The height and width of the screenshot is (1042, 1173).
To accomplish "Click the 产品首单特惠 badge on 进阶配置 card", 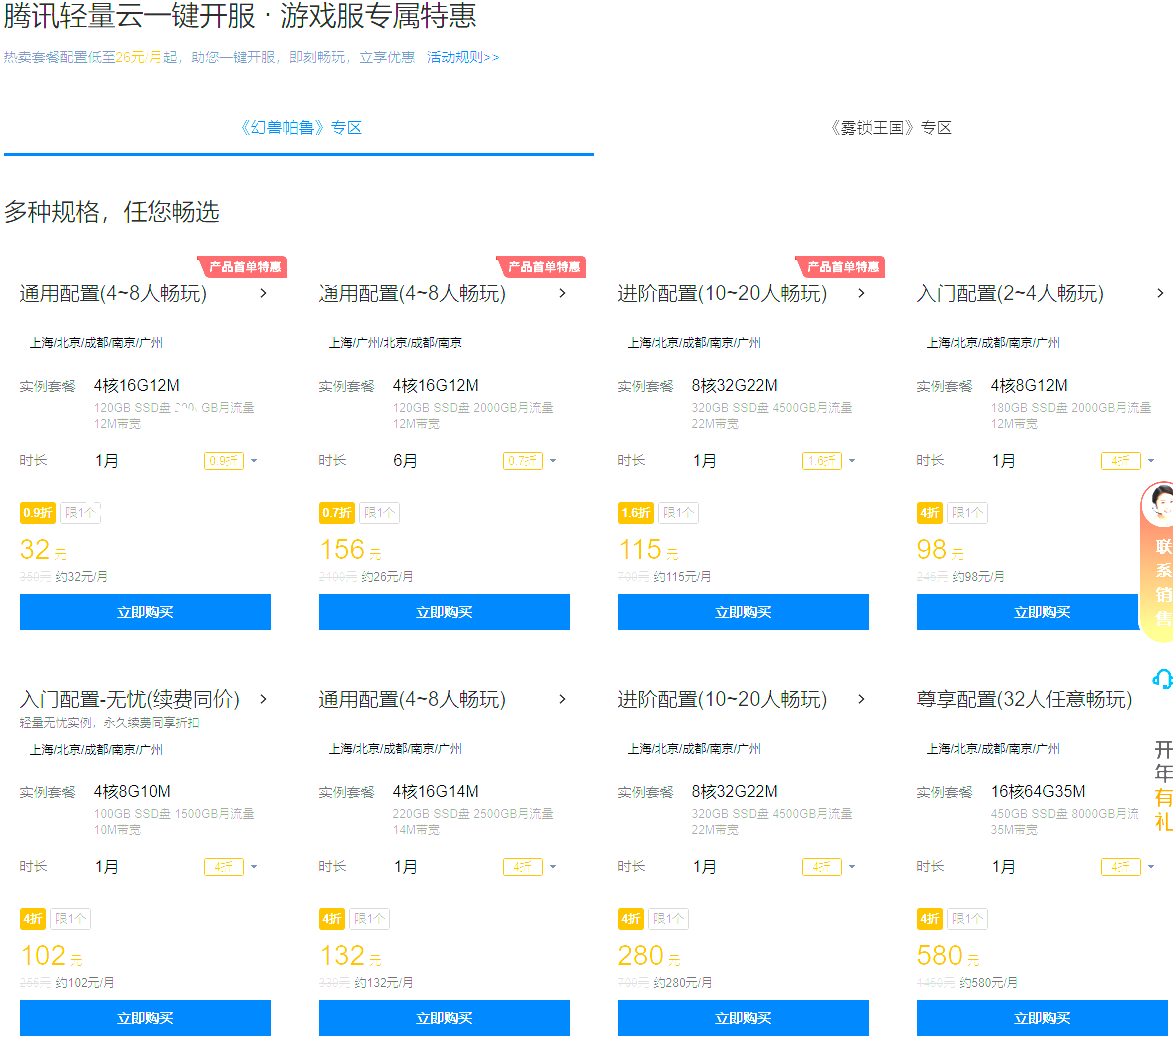I will (x=842, y=267).
